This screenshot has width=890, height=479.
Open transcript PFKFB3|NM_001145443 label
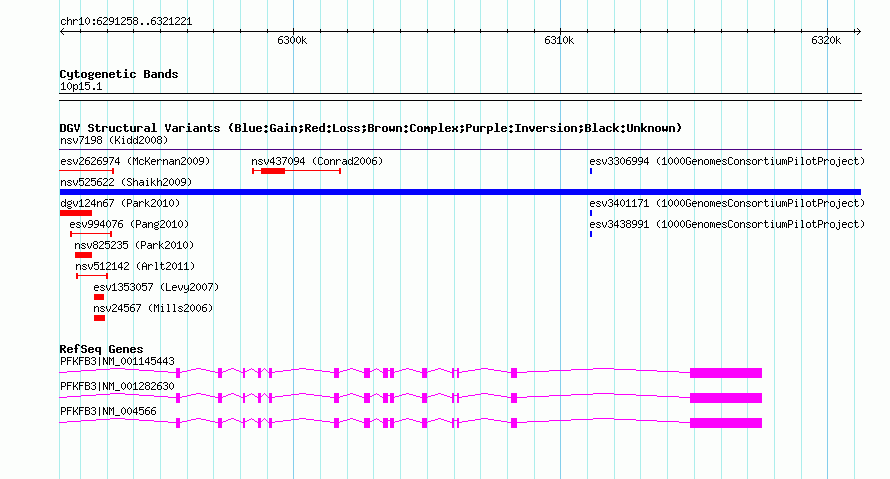click(x=117, y=362)
